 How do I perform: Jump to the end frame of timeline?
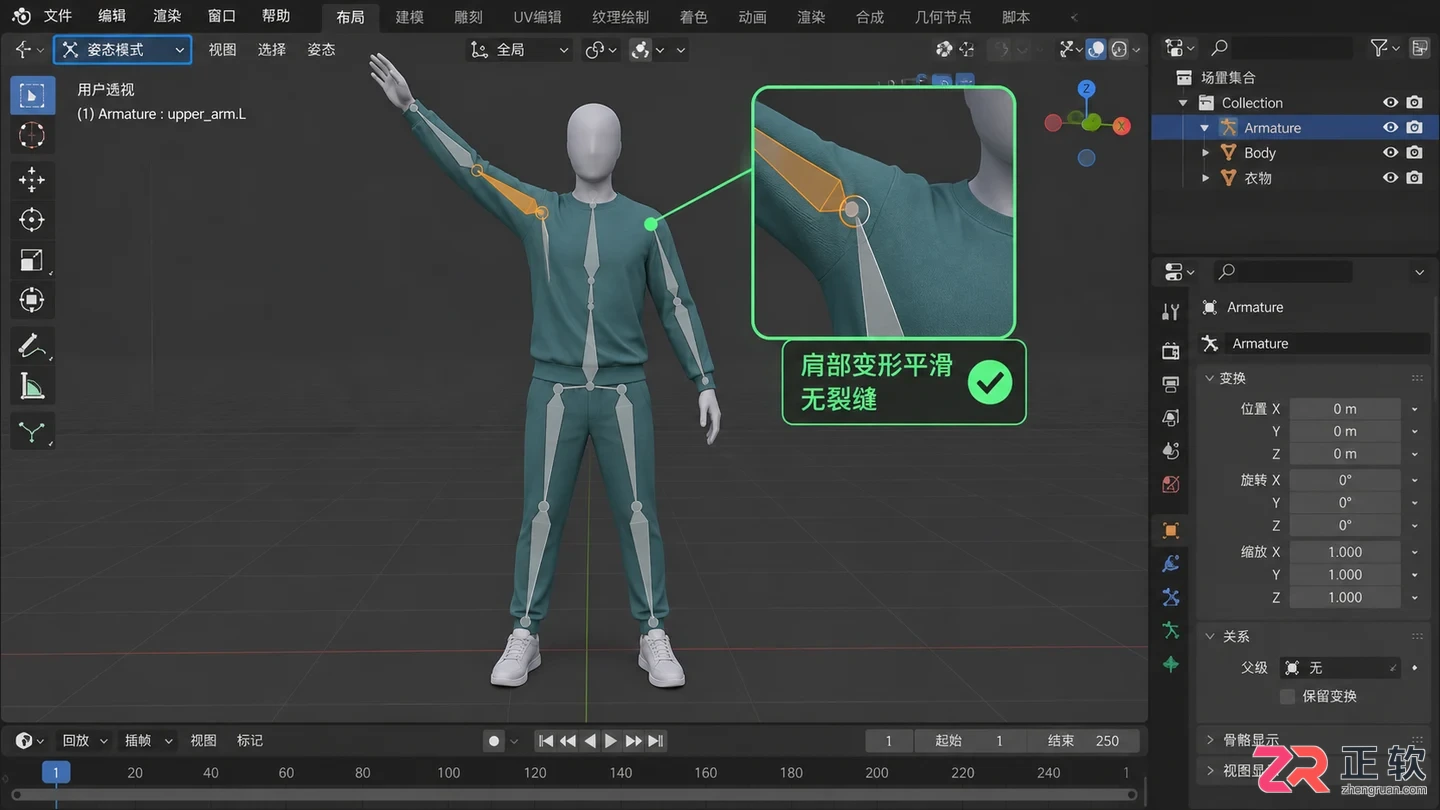click(x=655, y=741)
